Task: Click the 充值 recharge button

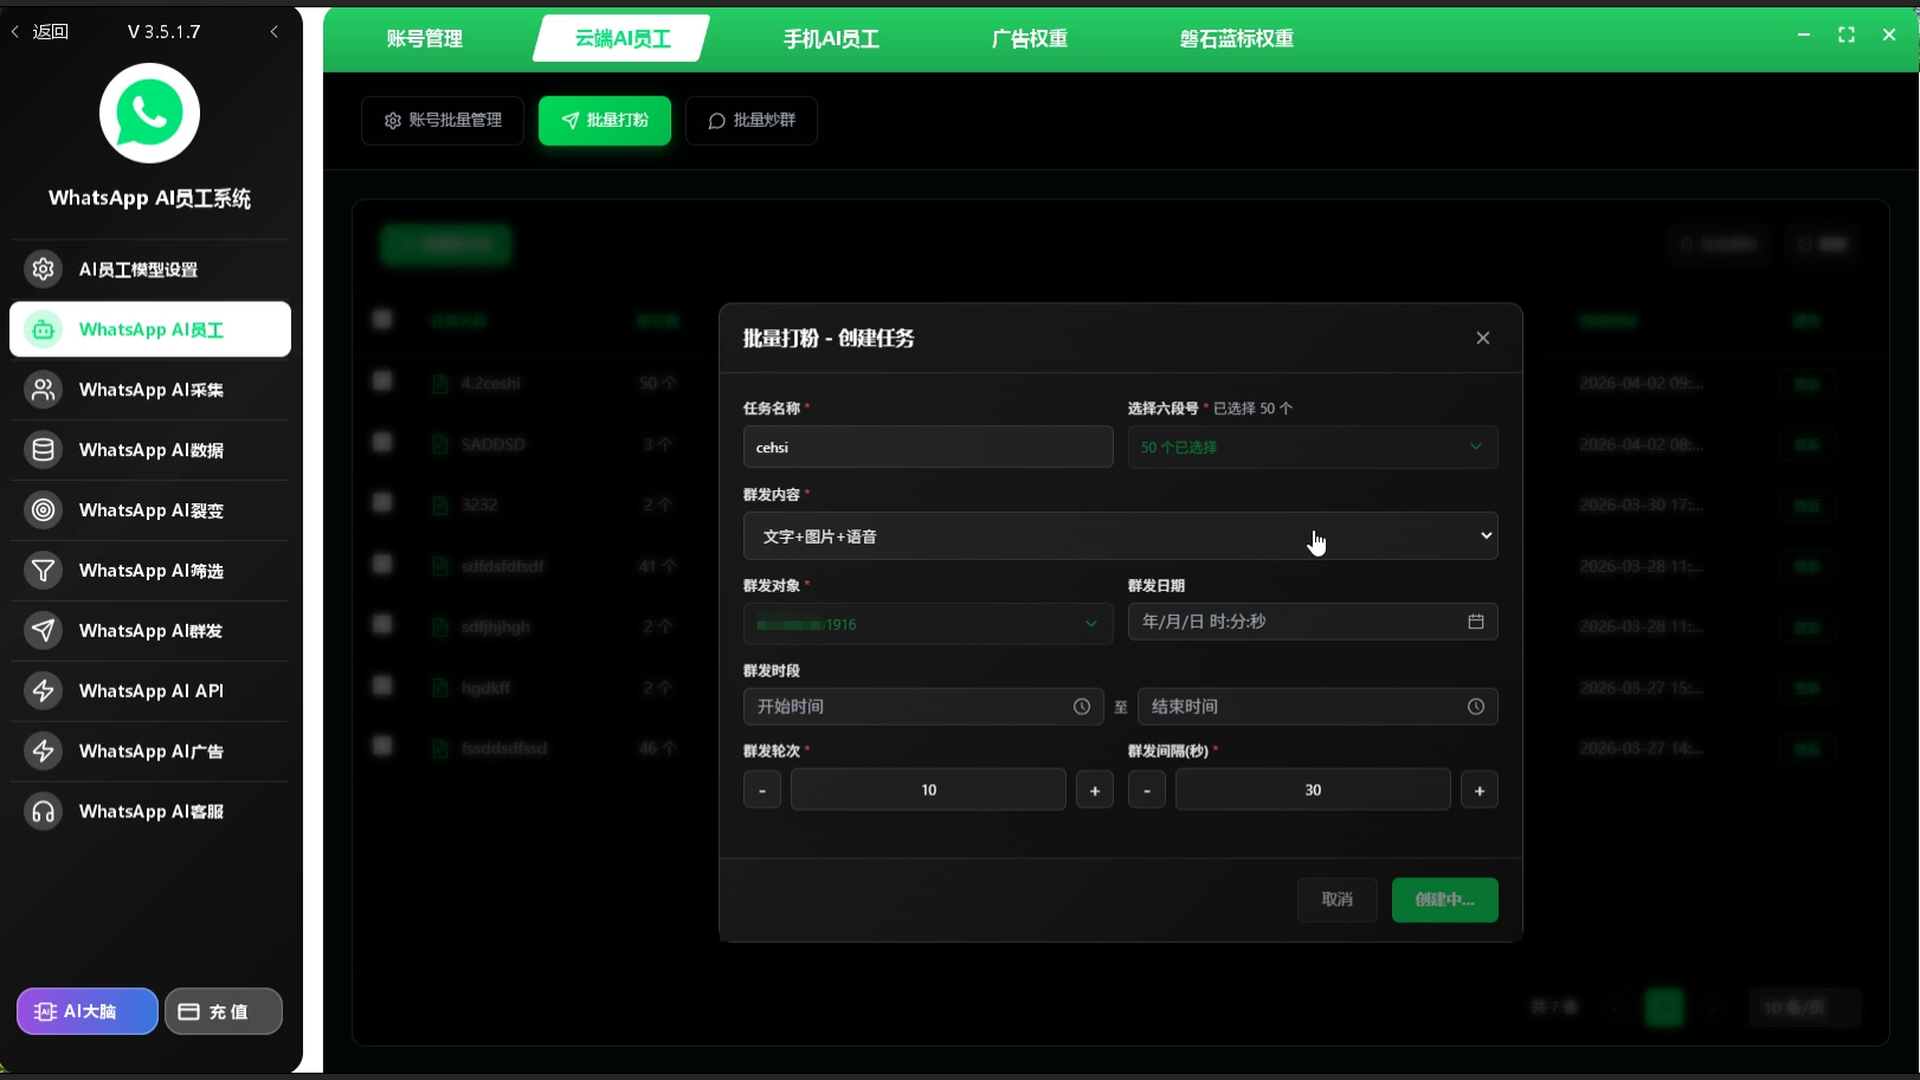Action: point(223,1011)
